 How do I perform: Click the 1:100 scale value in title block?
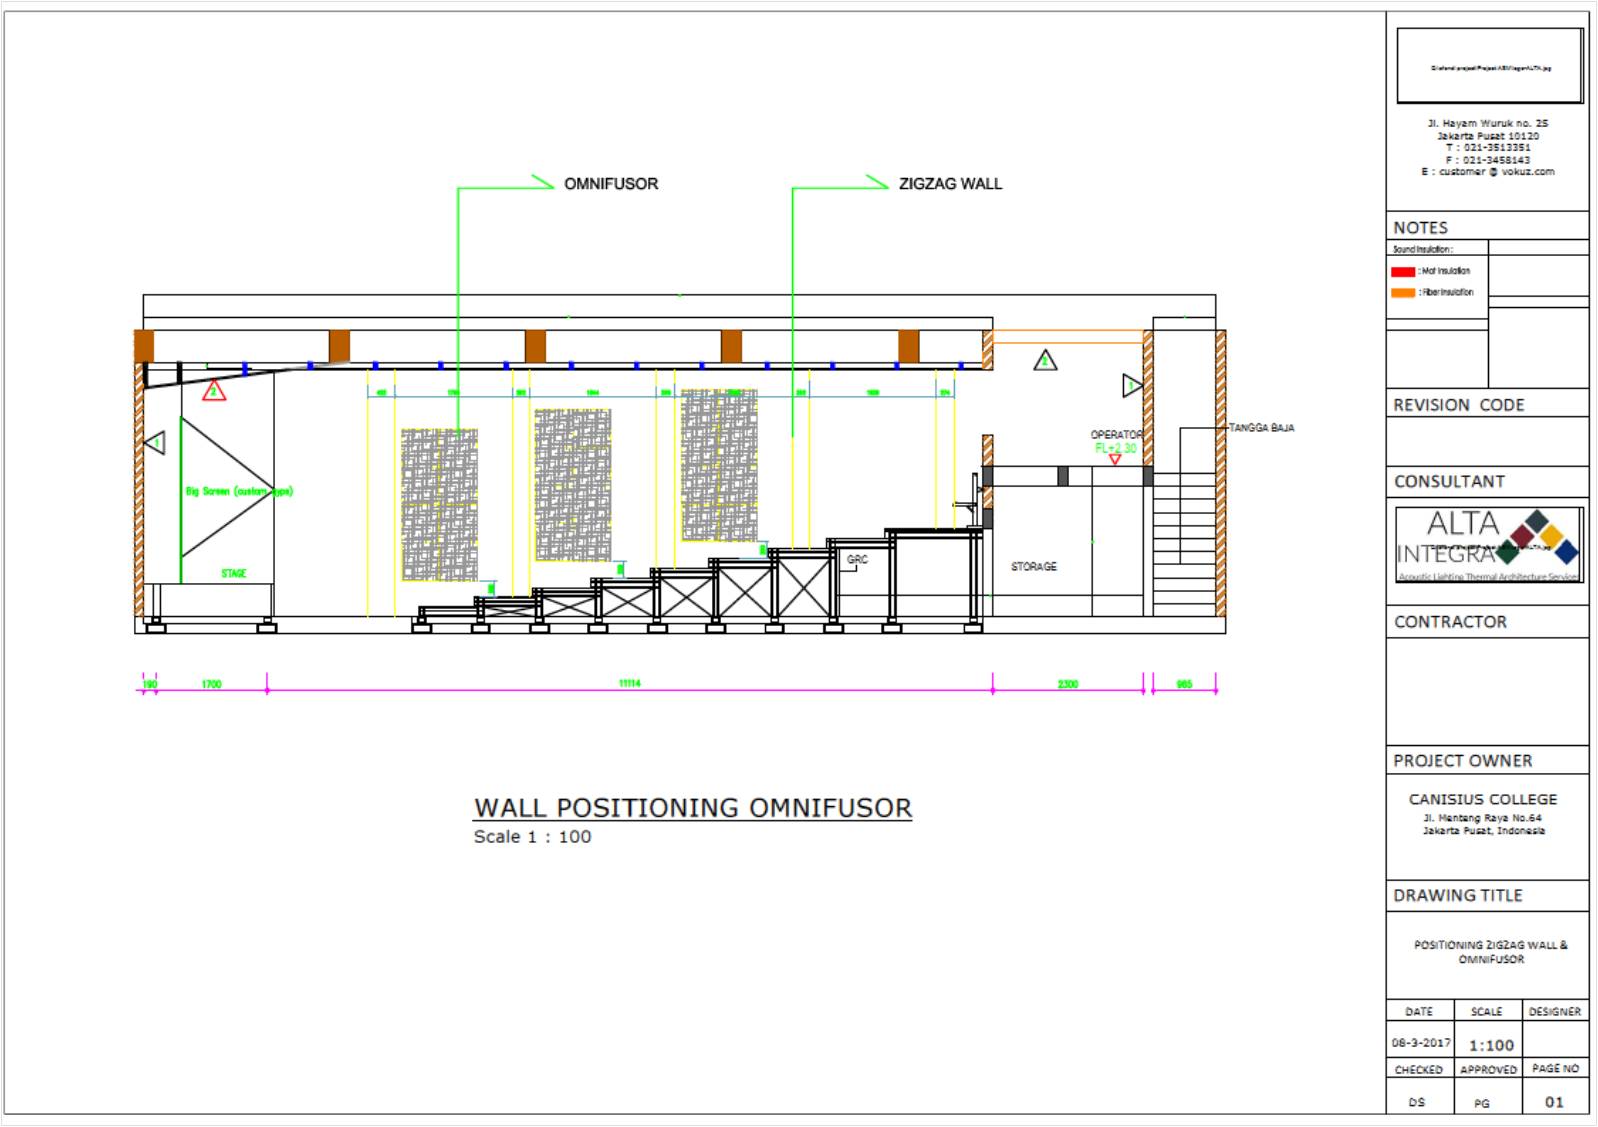point(1491,1045)
